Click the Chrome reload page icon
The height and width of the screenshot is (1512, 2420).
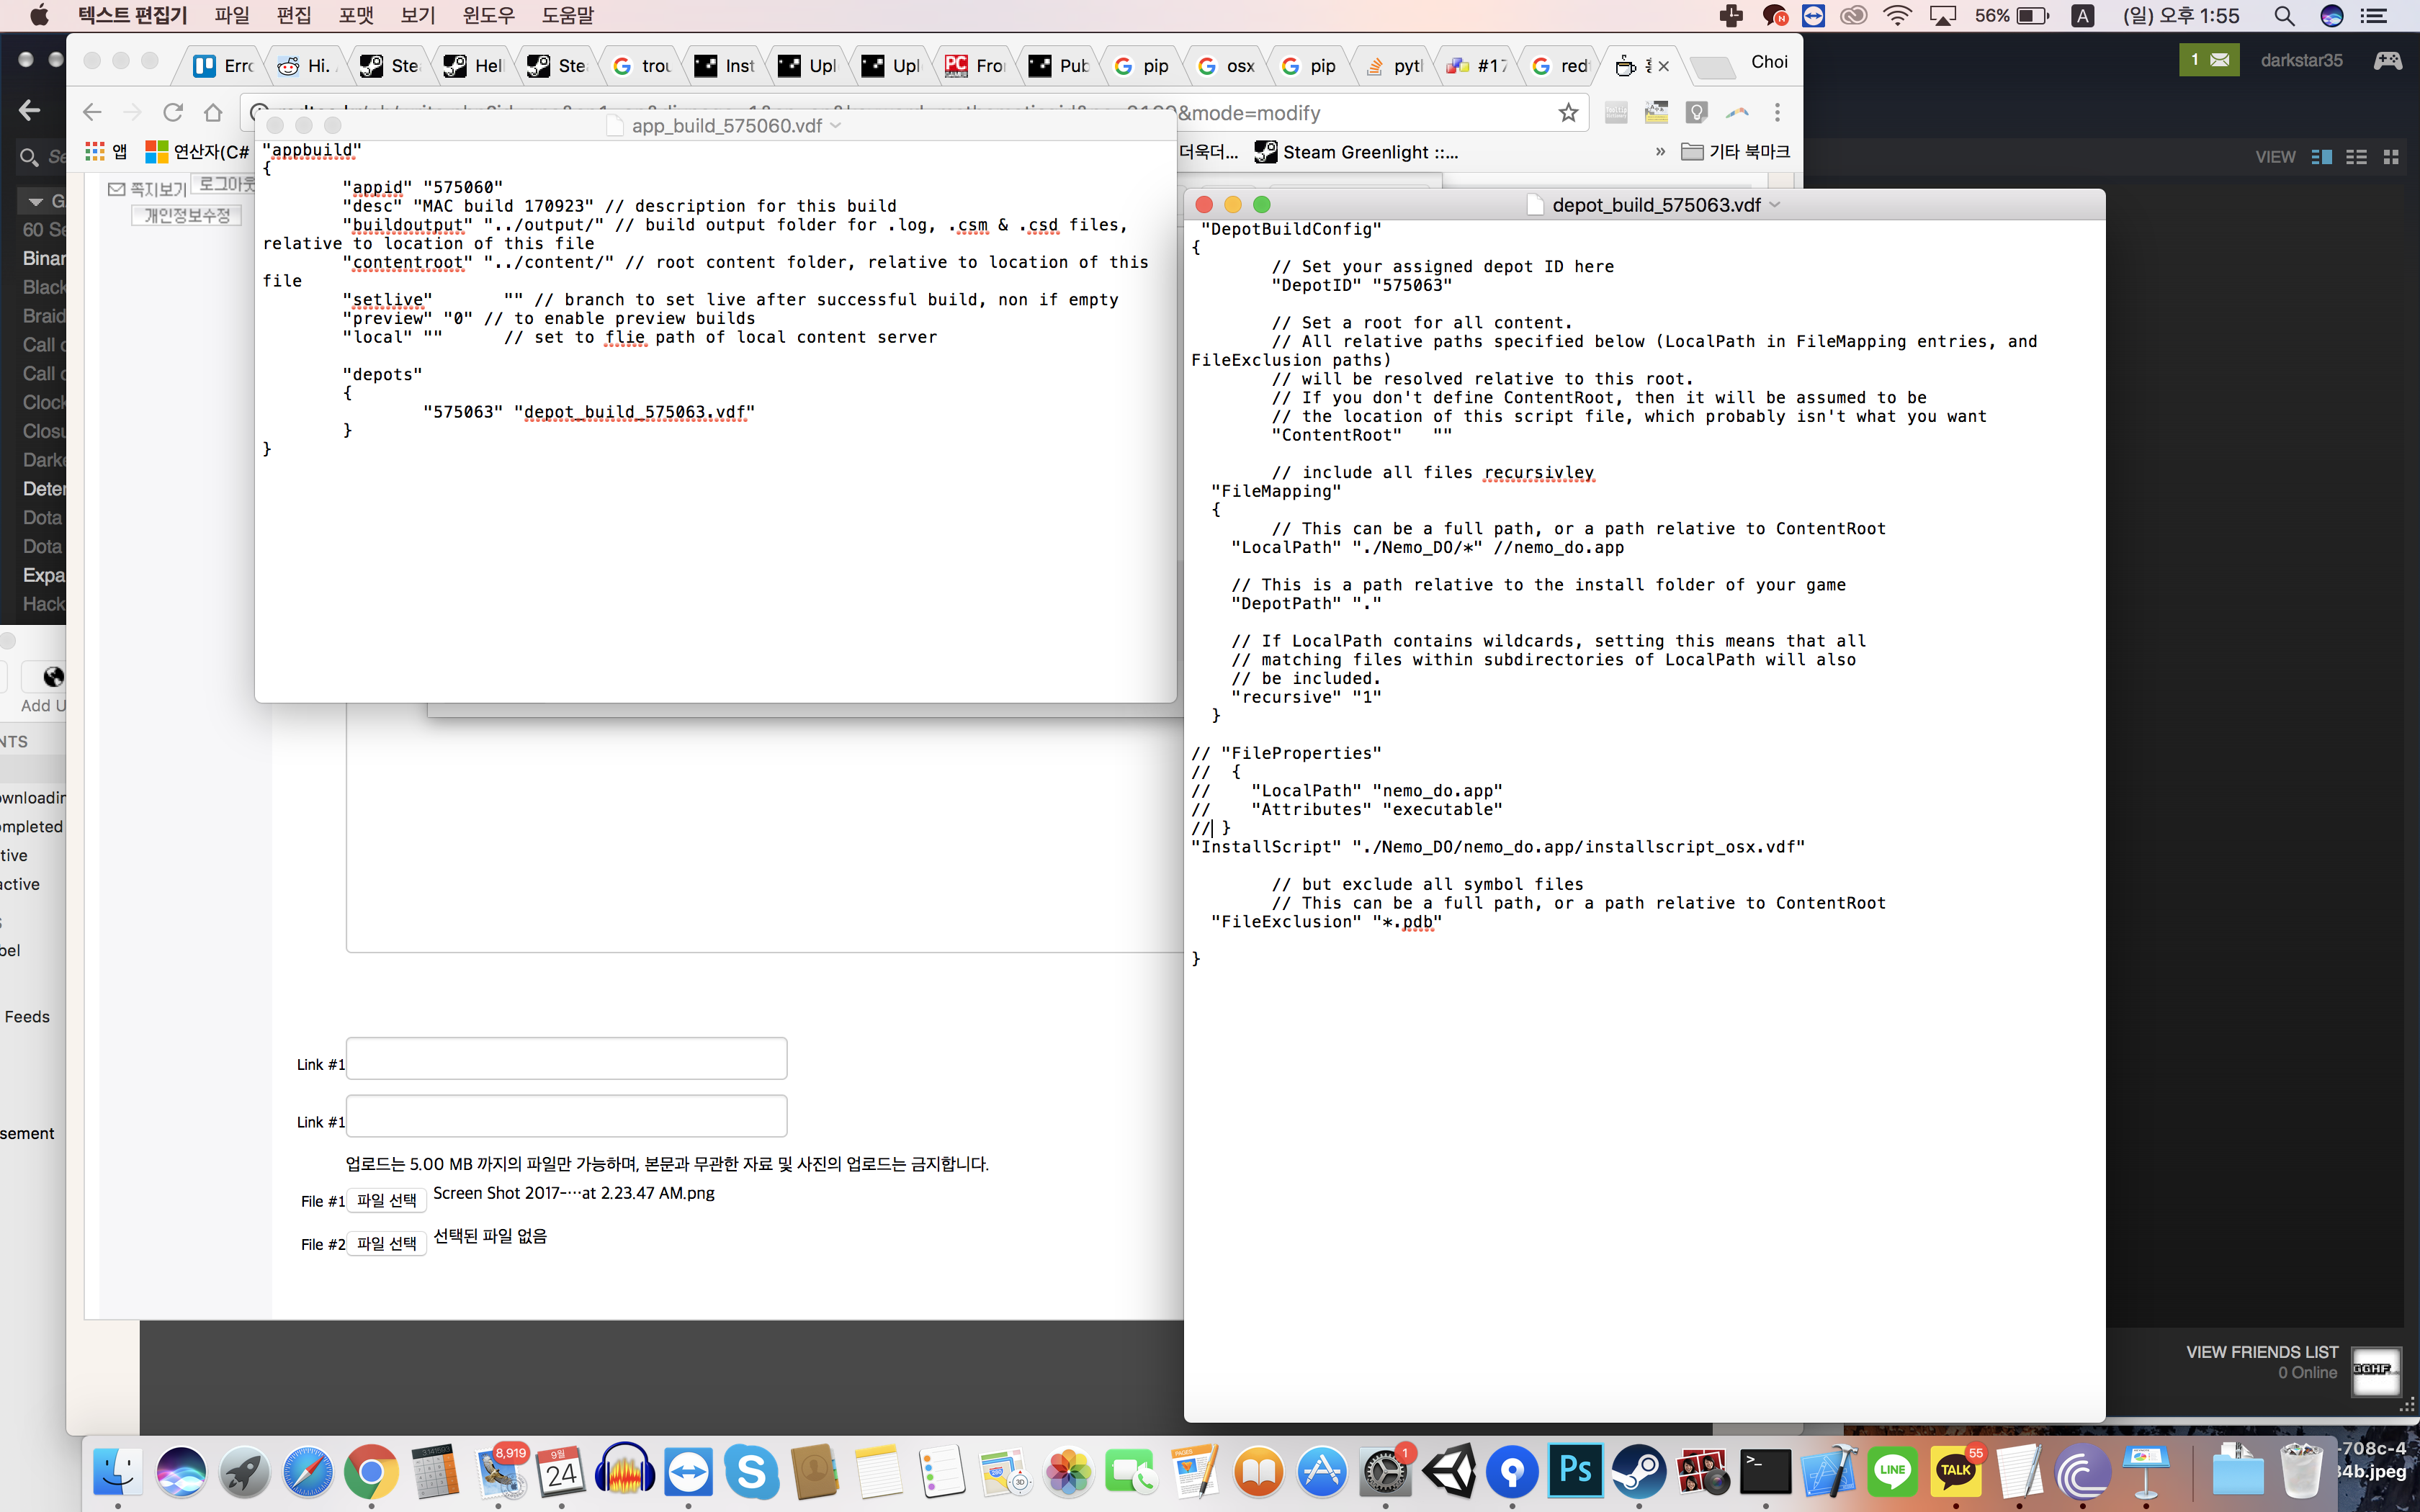[173, 112]
